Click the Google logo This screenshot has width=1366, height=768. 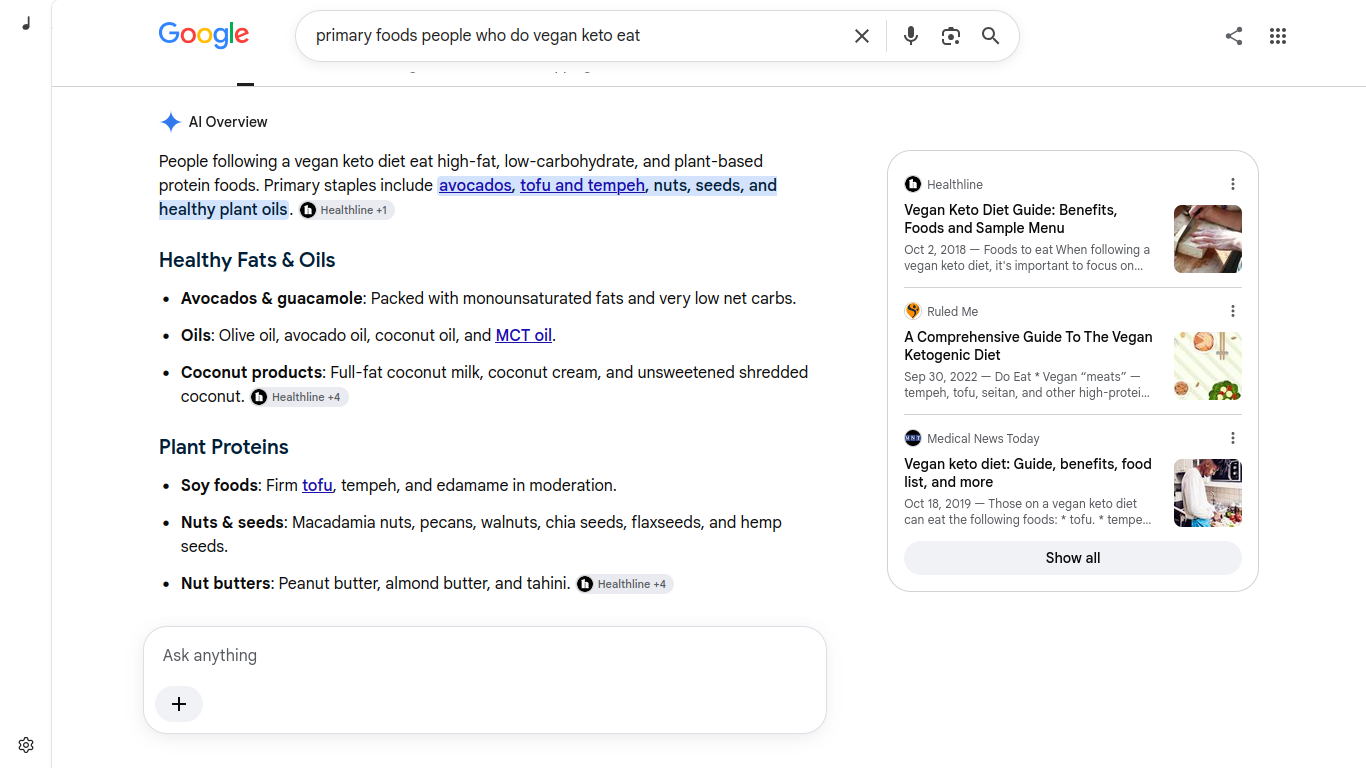(204, 35)
